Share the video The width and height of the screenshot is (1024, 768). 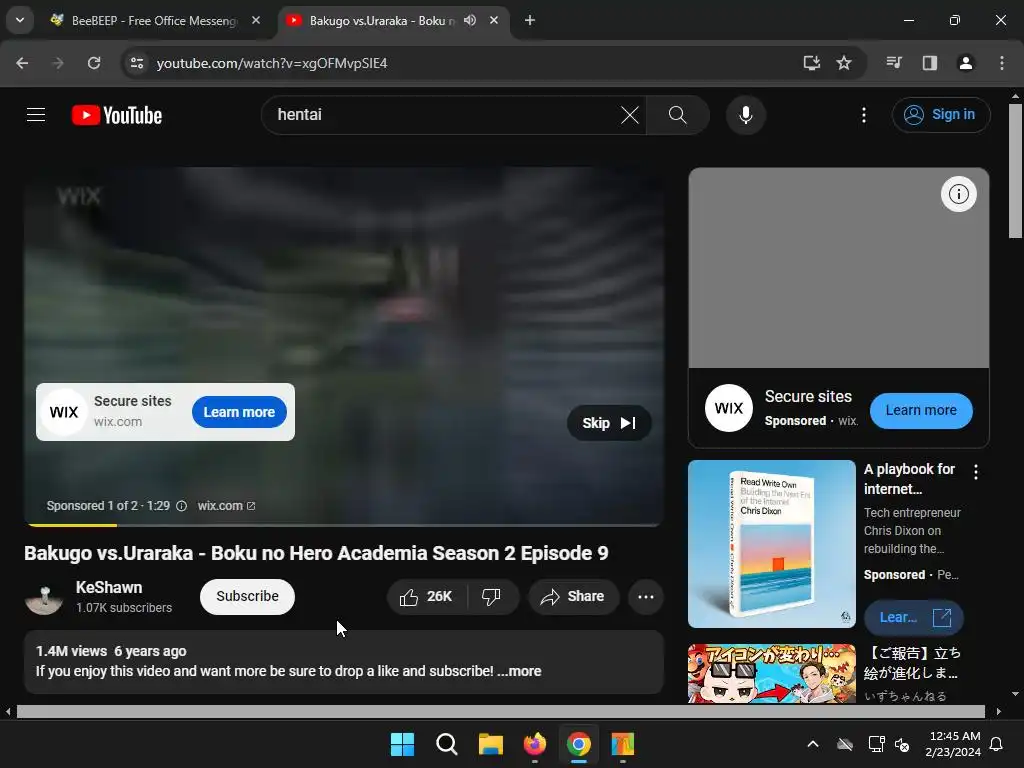tap(573, 596)
